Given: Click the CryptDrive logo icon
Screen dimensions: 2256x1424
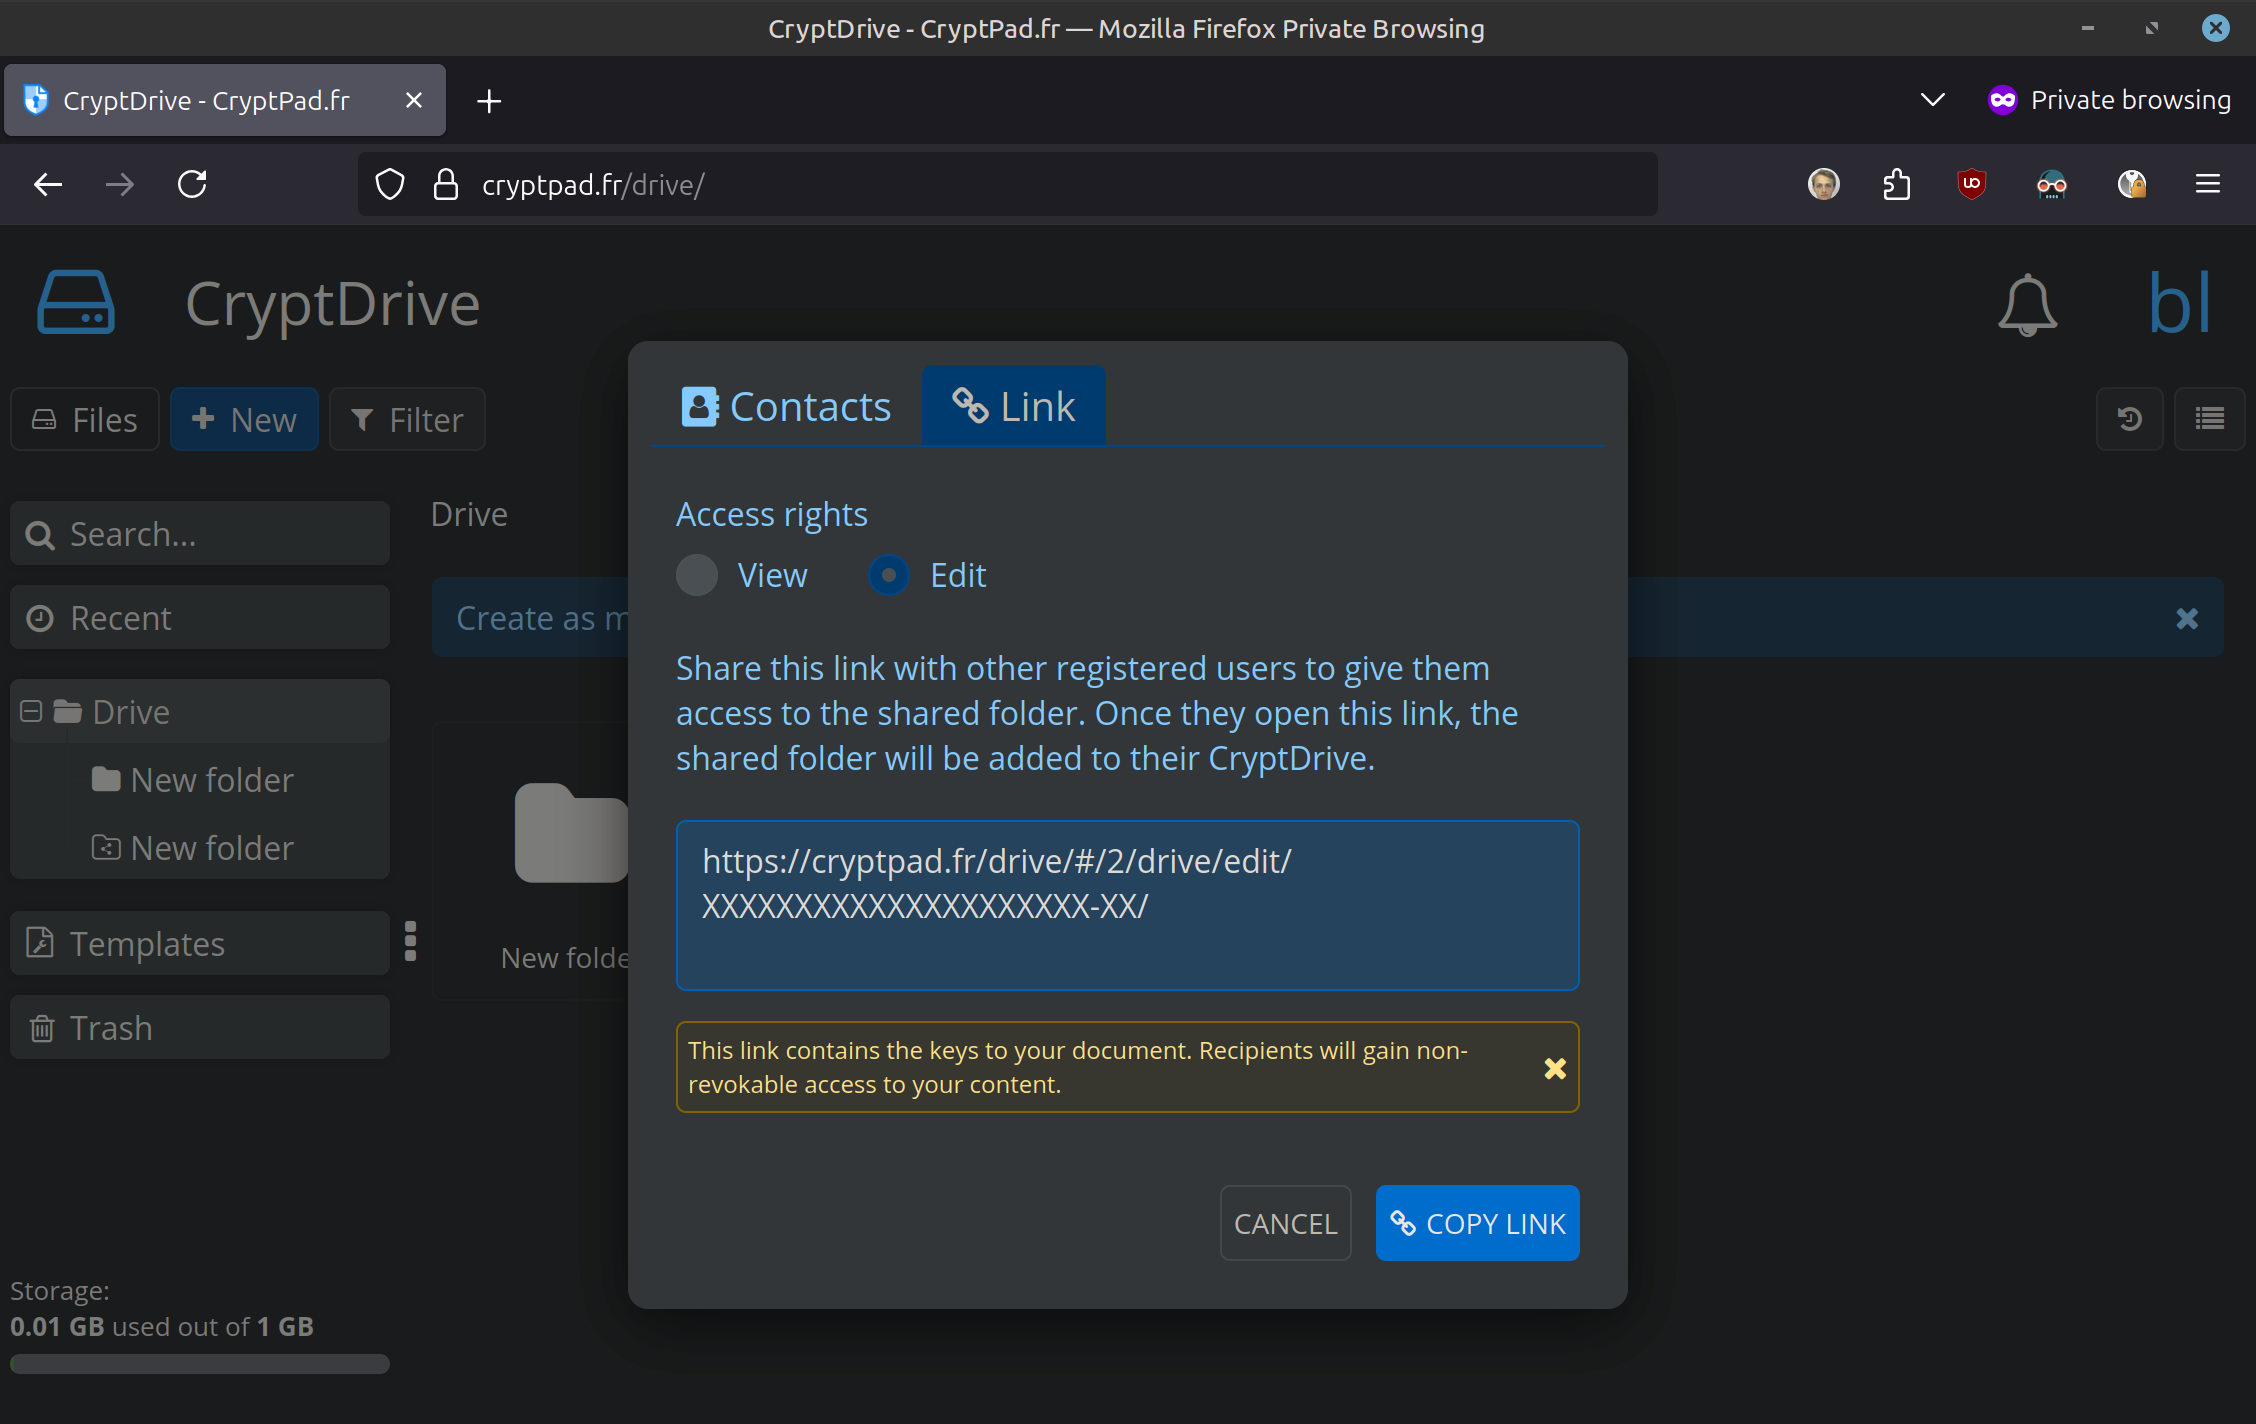Looking at the screenshot, I should tap(76, 302).
